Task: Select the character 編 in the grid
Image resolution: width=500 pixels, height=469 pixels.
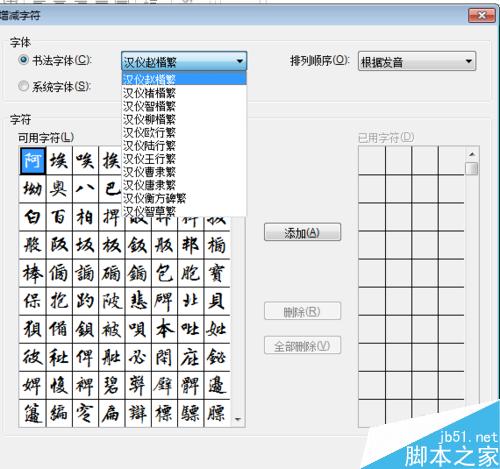Action: tap(59, 413)
